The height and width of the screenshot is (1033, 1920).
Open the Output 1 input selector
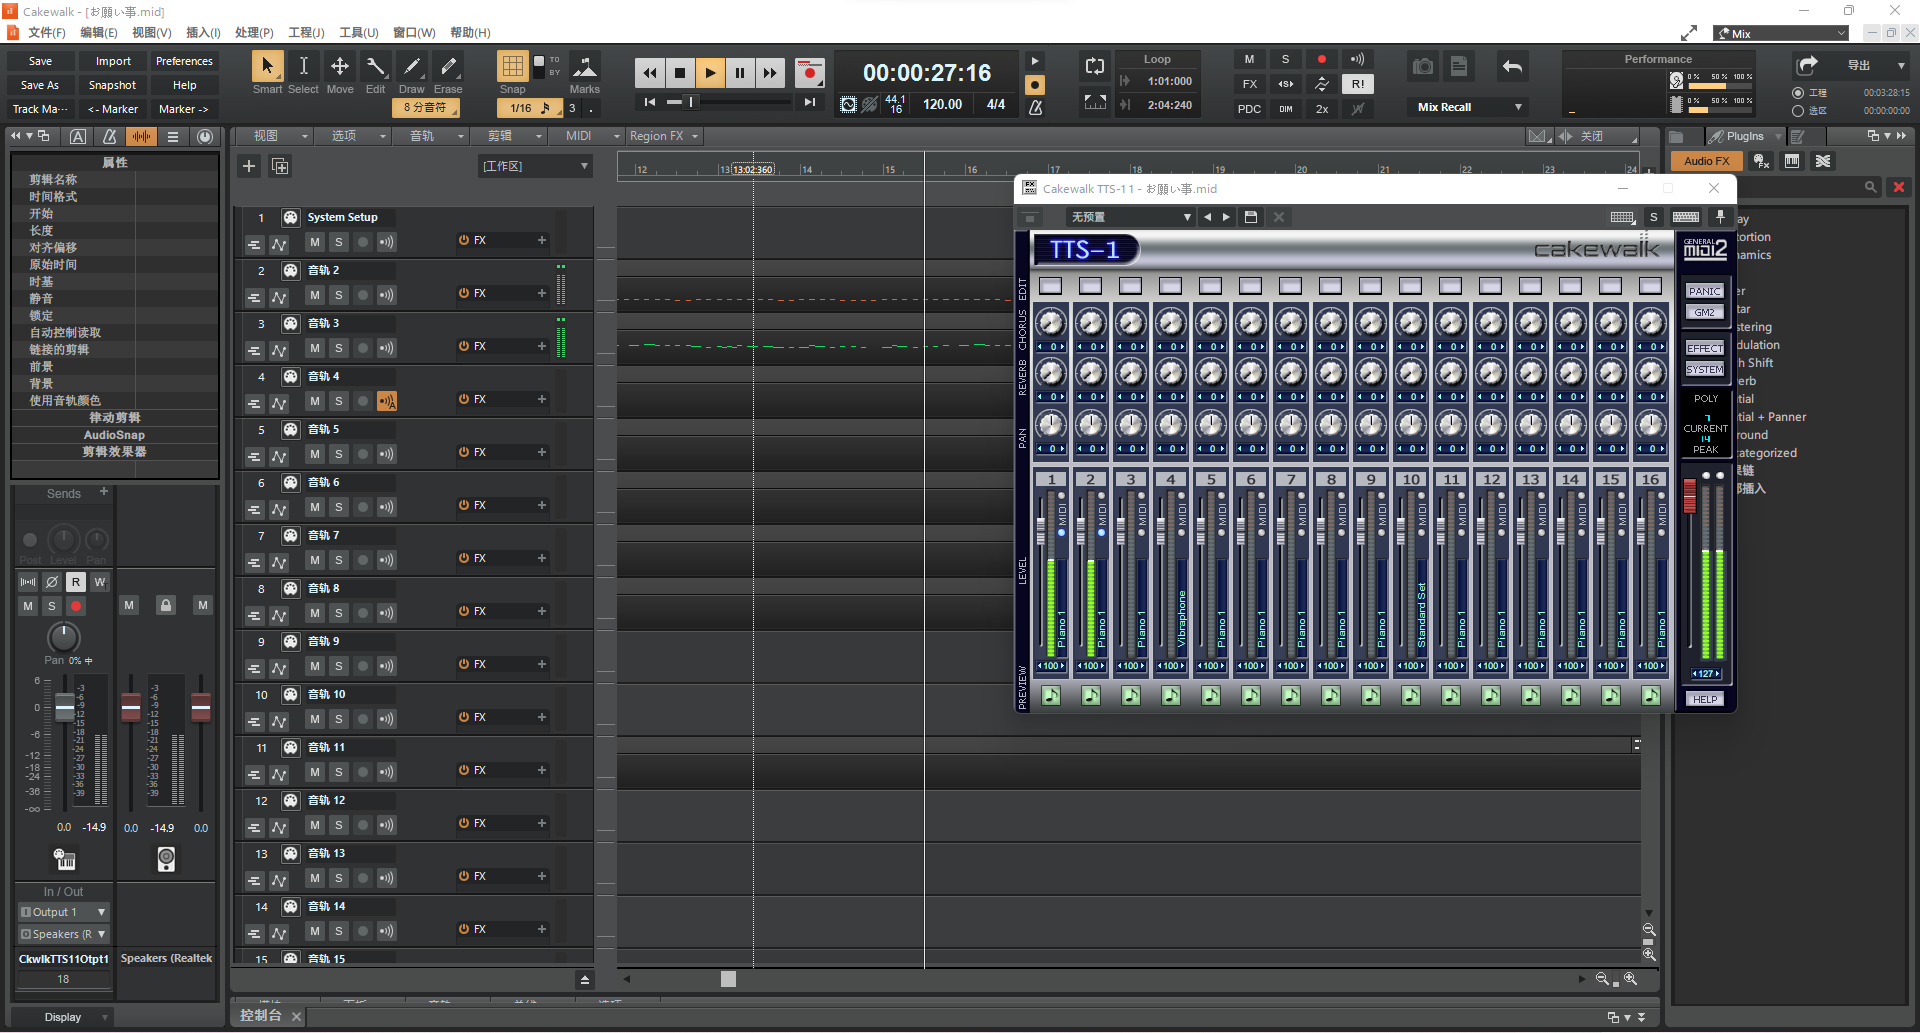(x=63, y=912)
